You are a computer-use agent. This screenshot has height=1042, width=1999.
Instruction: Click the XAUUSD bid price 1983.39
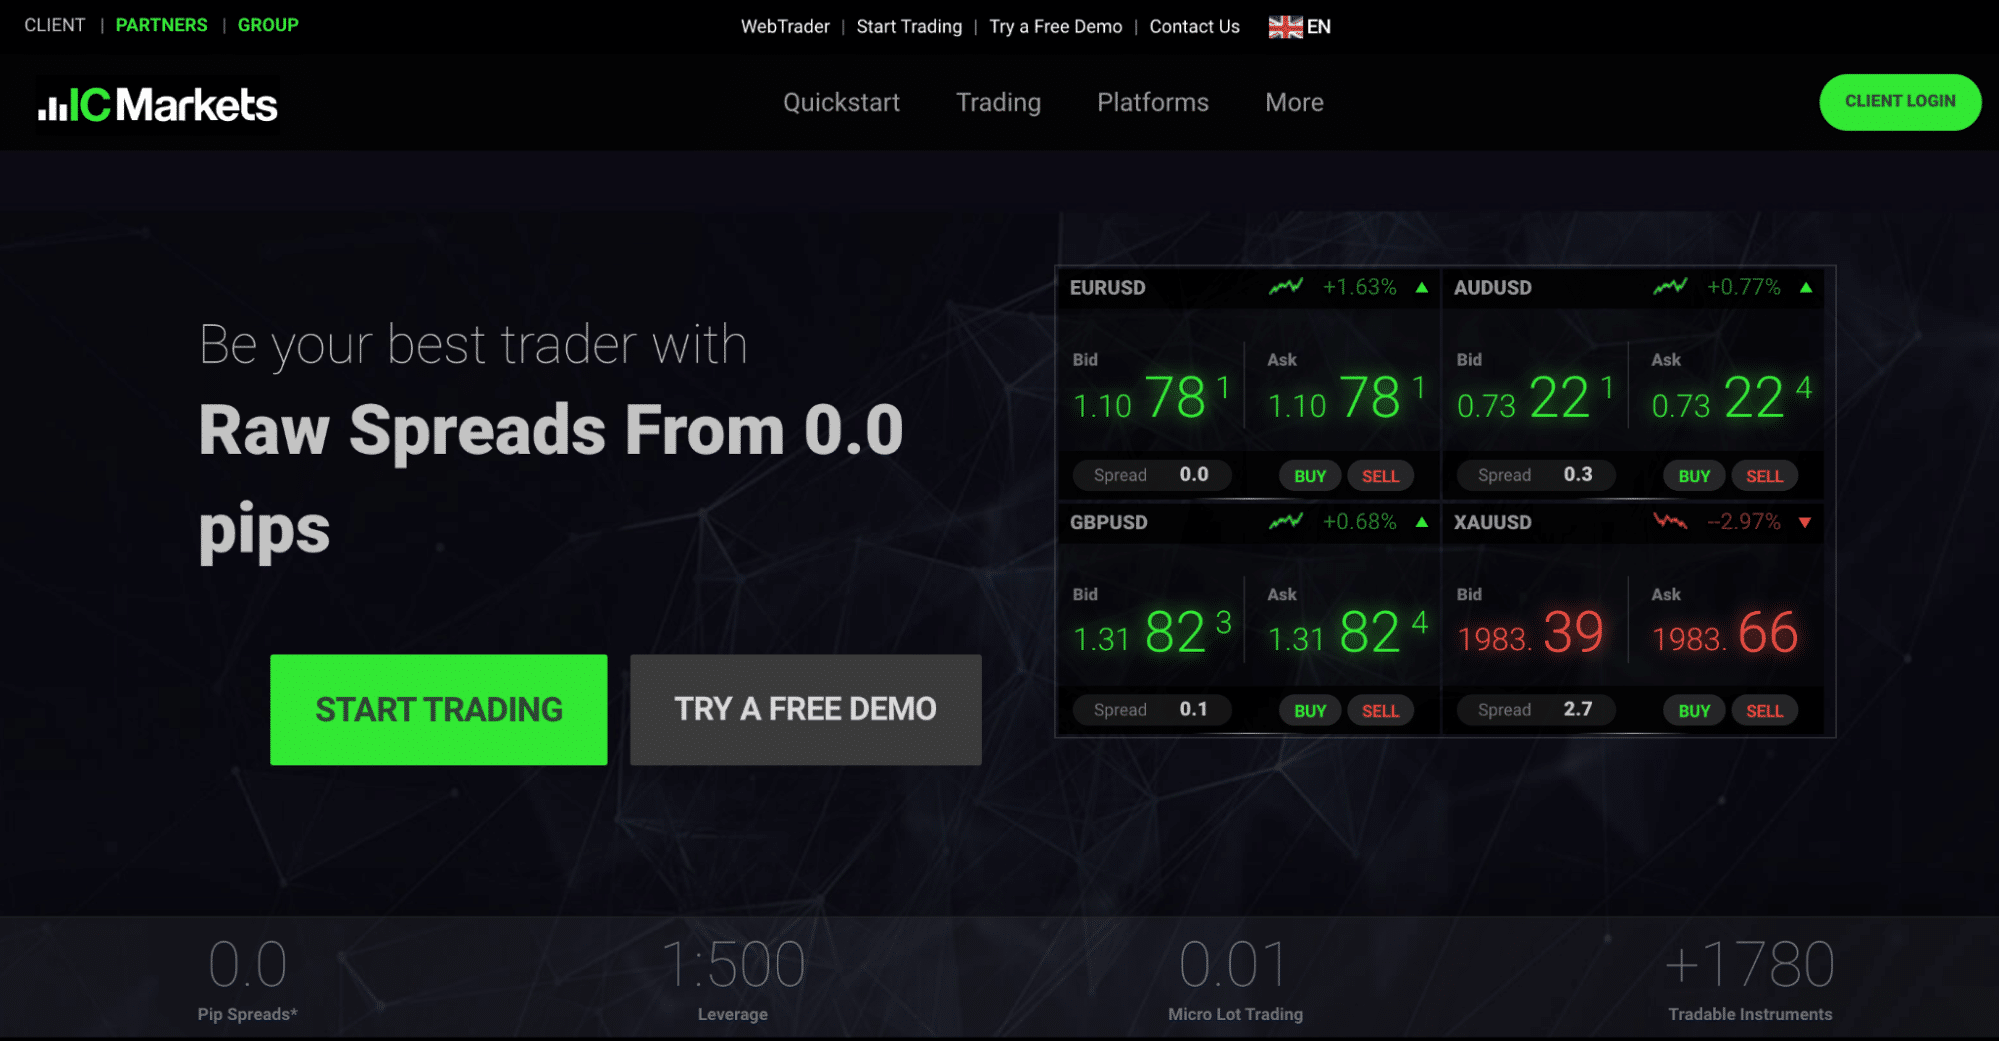pyautogui.click(x=1530, y=633)
